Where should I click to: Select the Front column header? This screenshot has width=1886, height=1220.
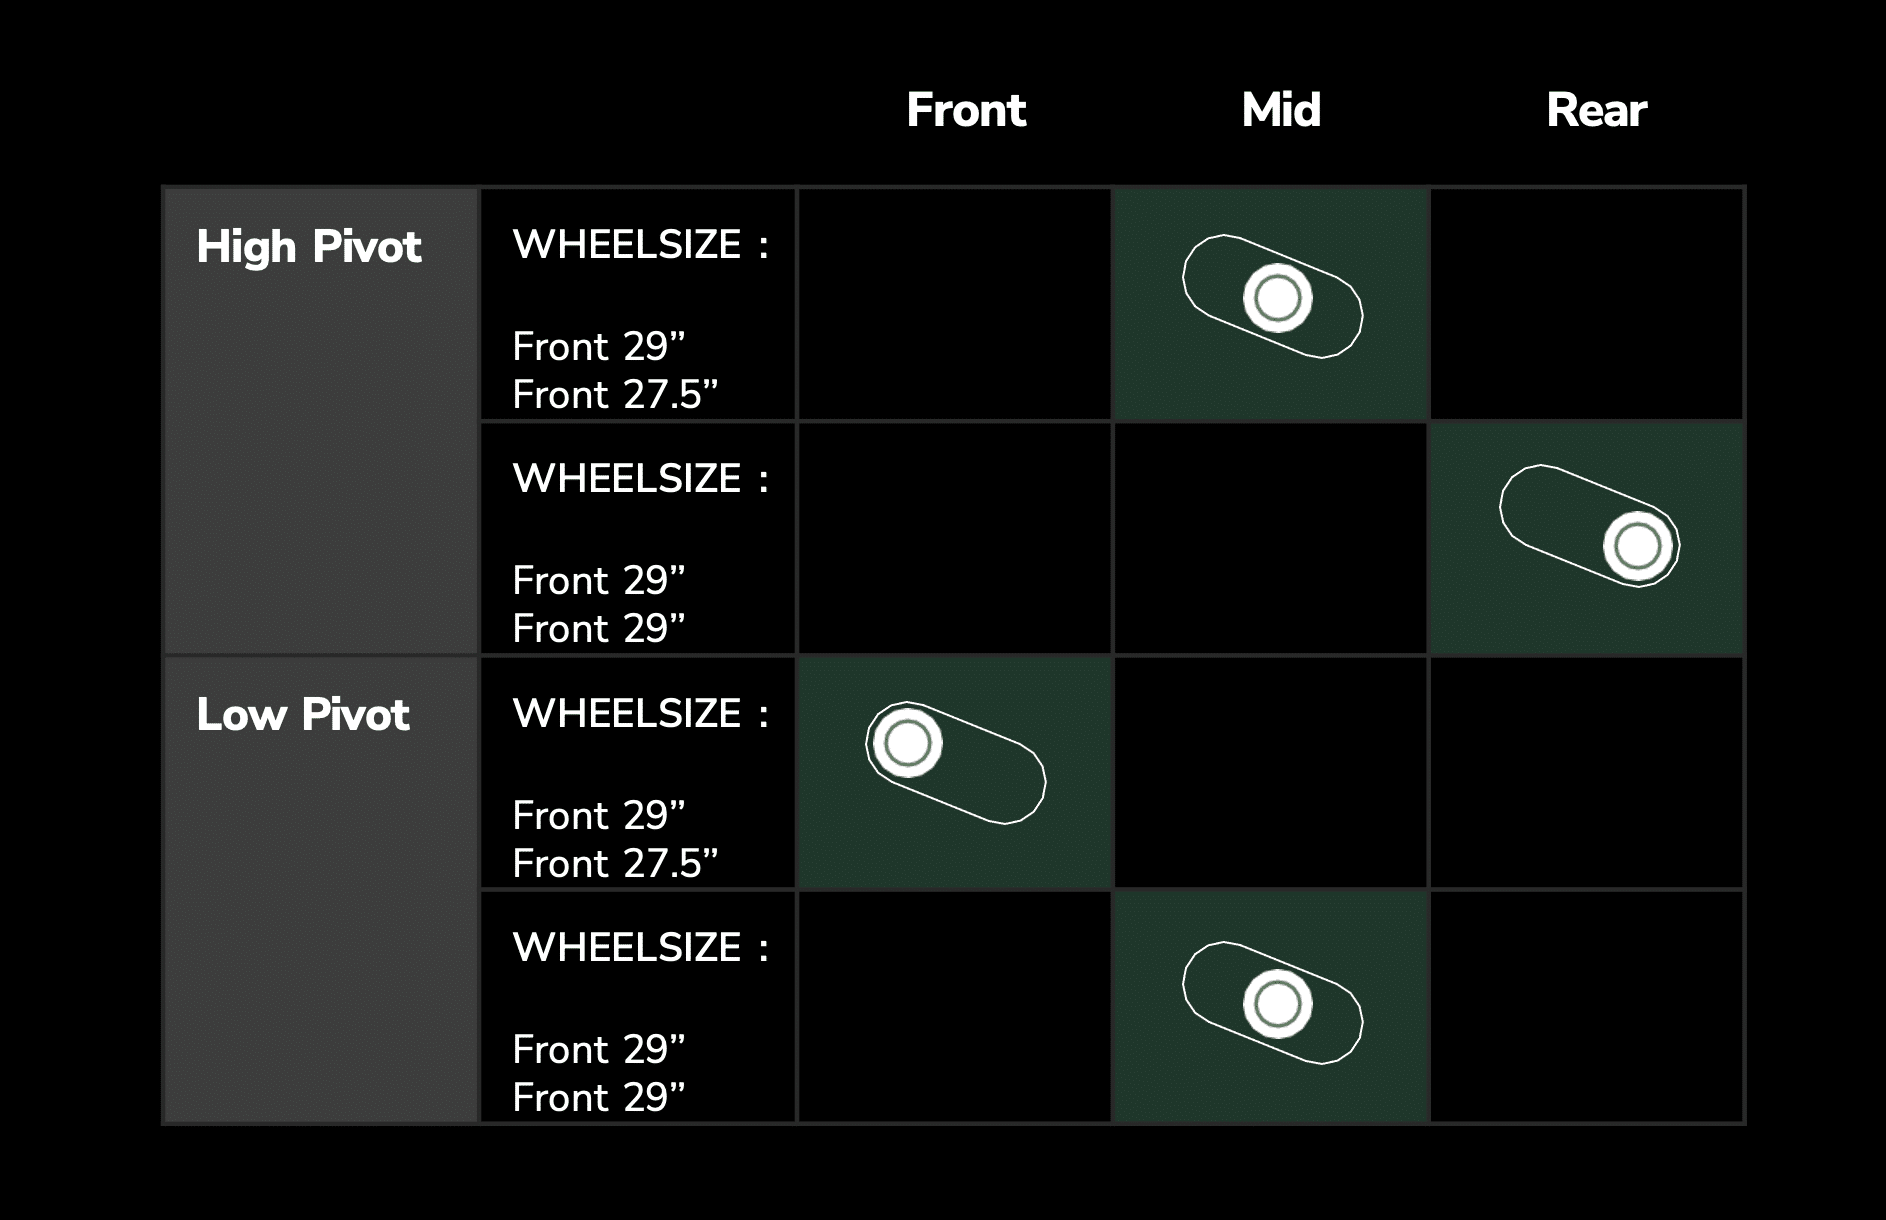[x=966, y=110]
